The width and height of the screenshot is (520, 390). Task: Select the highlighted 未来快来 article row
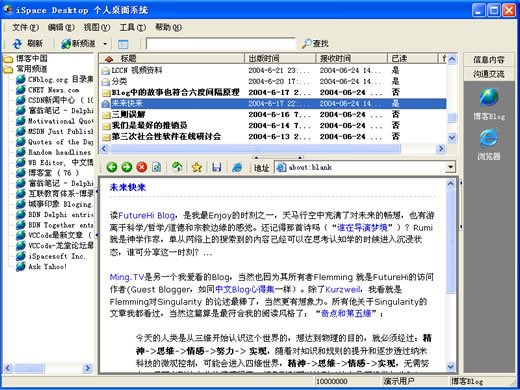pyautogui.click(x=273, y=103)
